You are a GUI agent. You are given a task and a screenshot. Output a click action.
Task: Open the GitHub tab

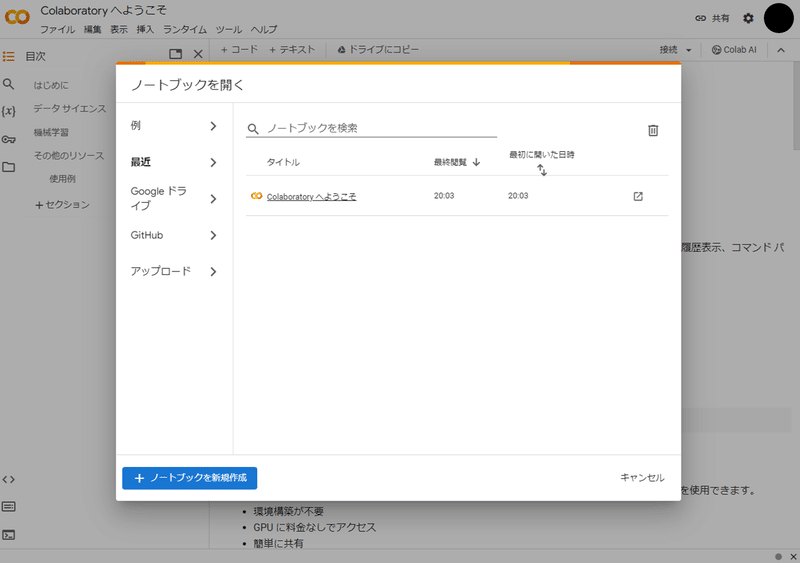click(x=174, y=235)
